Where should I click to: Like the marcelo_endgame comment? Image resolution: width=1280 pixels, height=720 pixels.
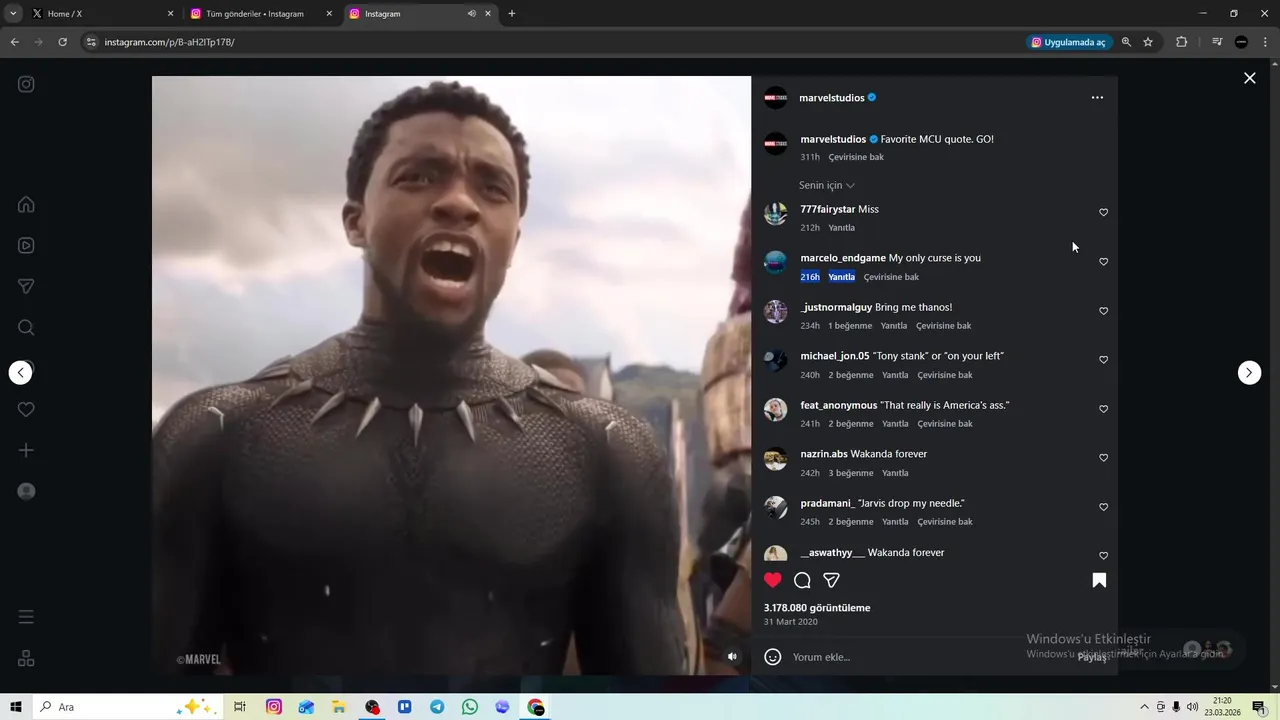[1104, 261]
